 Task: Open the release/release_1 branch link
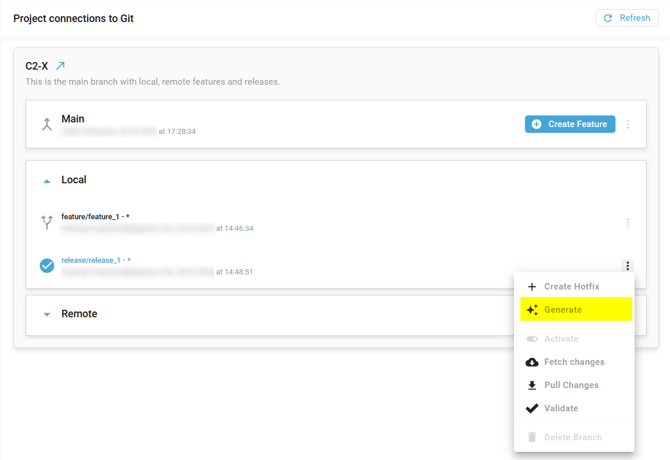95,260
